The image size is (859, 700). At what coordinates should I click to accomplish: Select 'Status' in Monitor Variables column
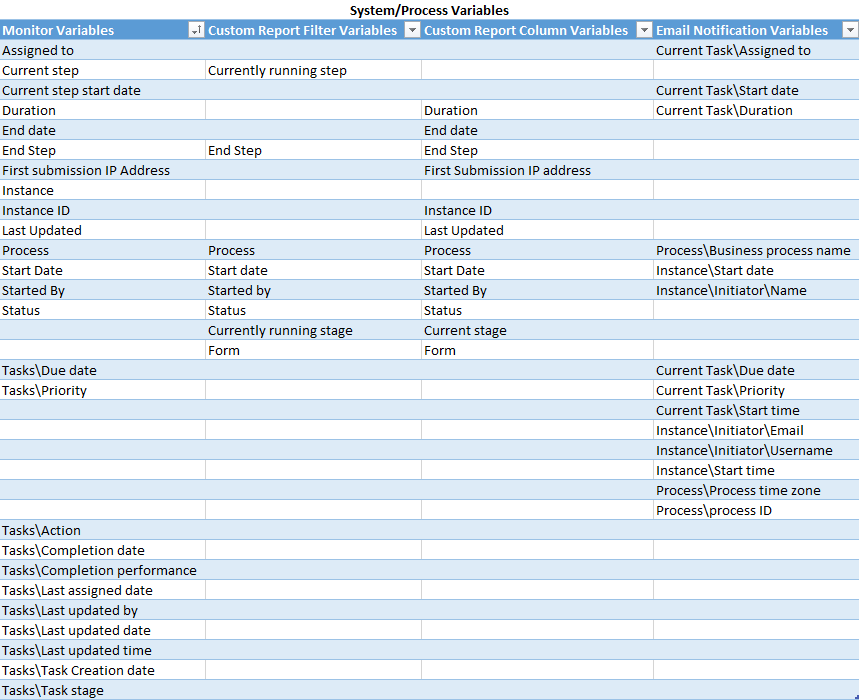tap(102, 310)
